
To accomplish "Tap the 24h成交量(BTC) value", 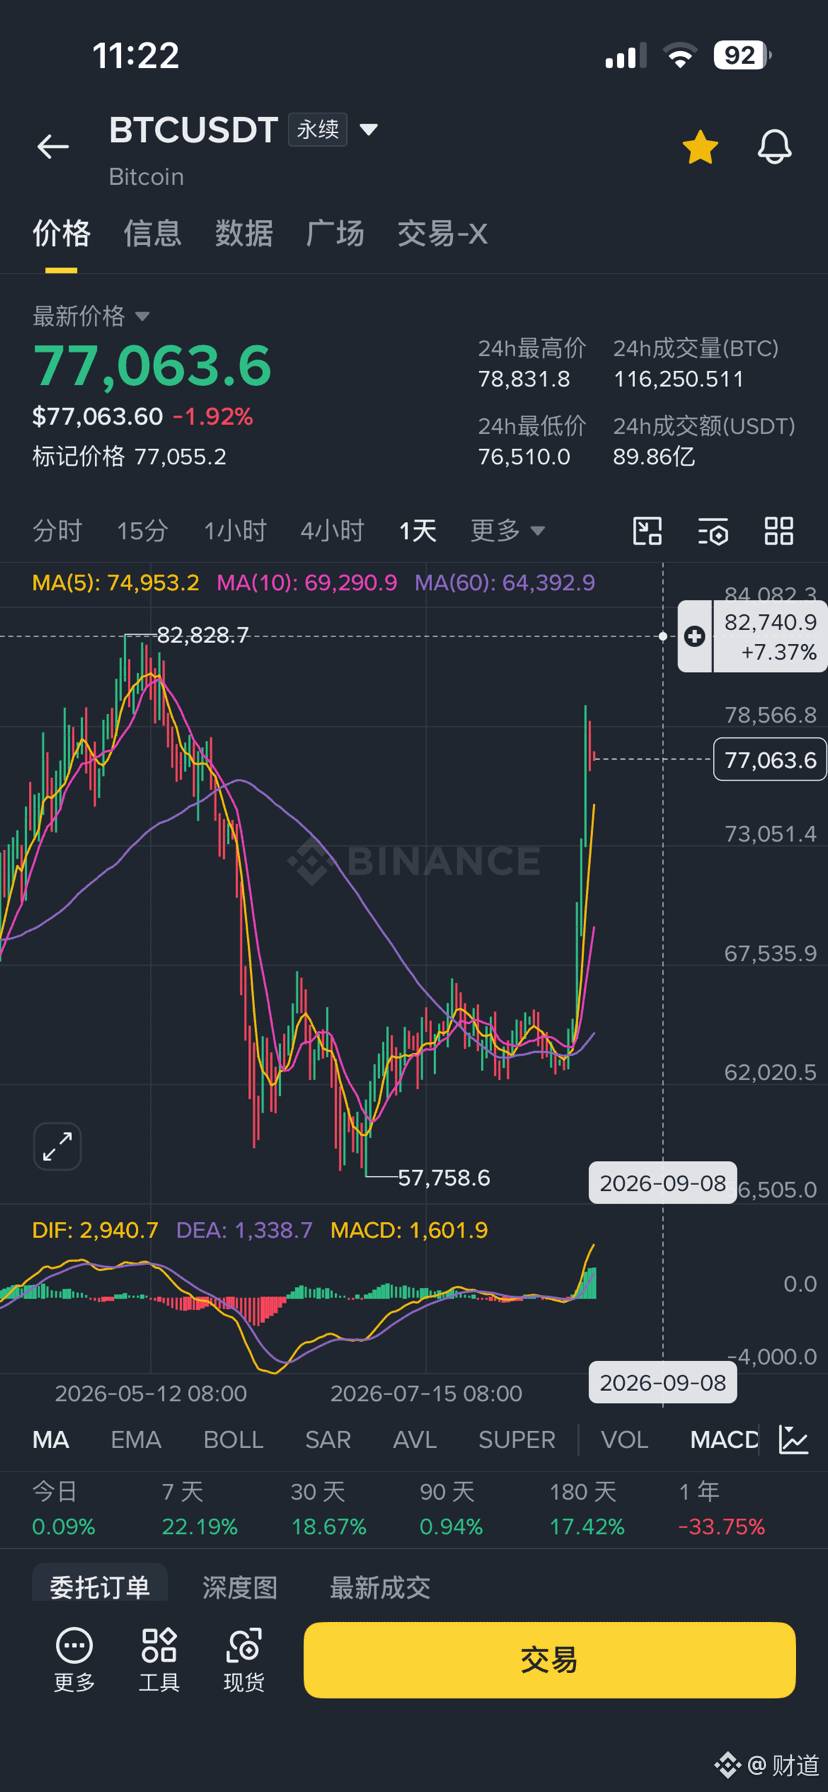I will (x=678, y=379).
